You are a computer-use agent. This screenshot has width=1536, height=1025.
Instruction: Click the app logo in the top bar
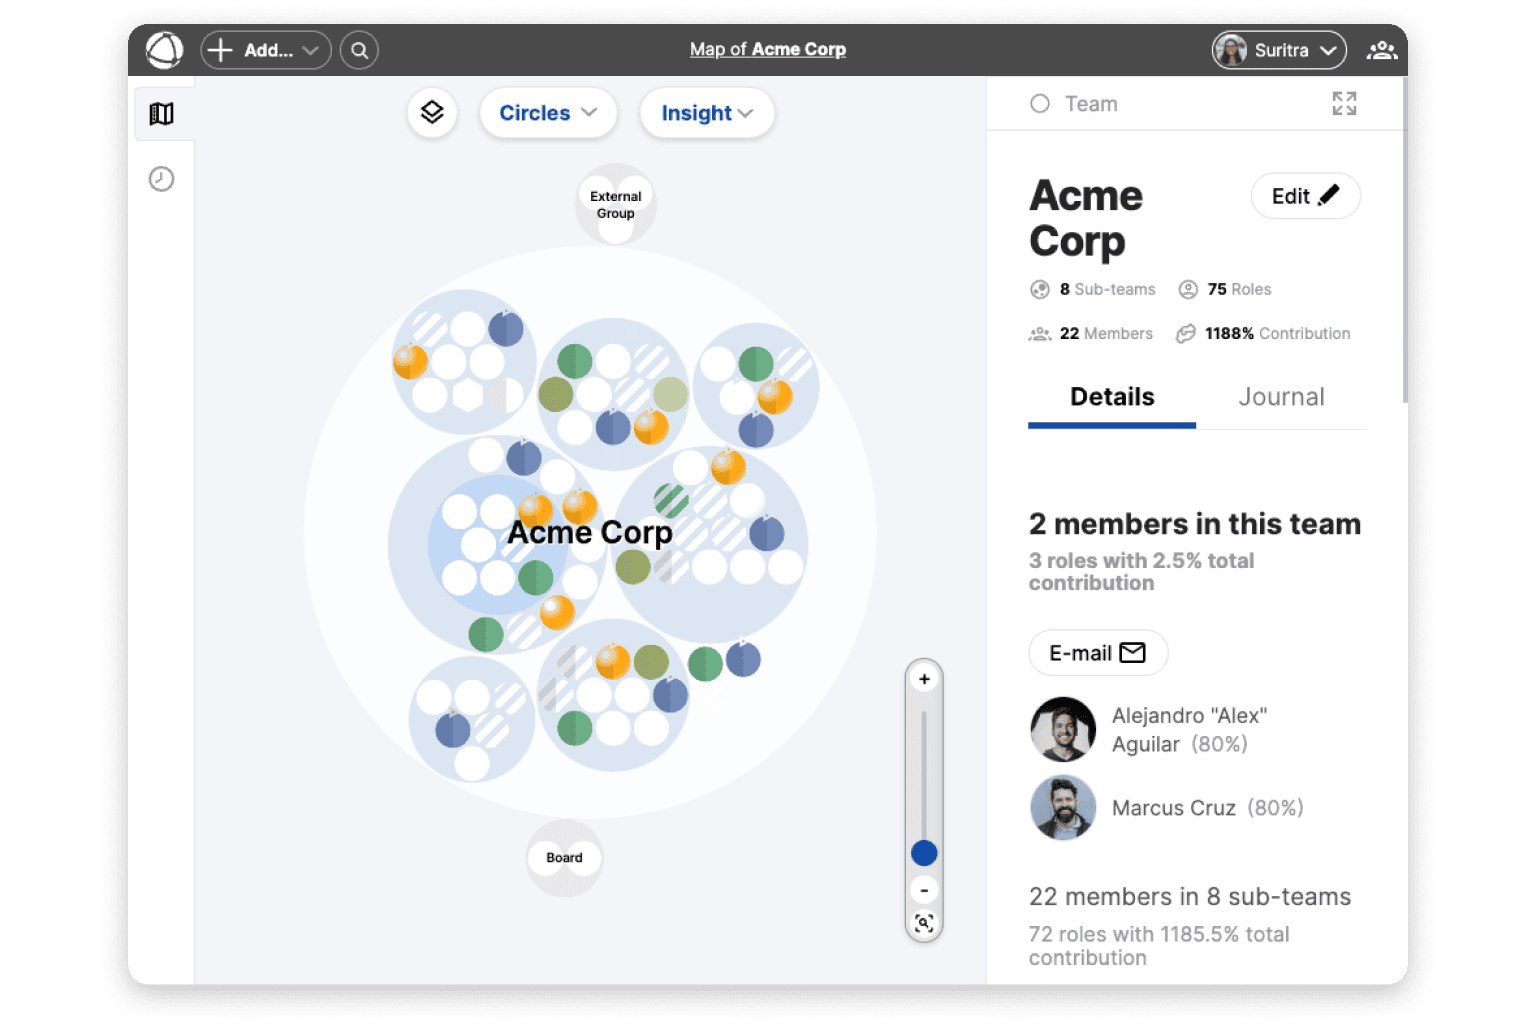(x=165, y=50)
